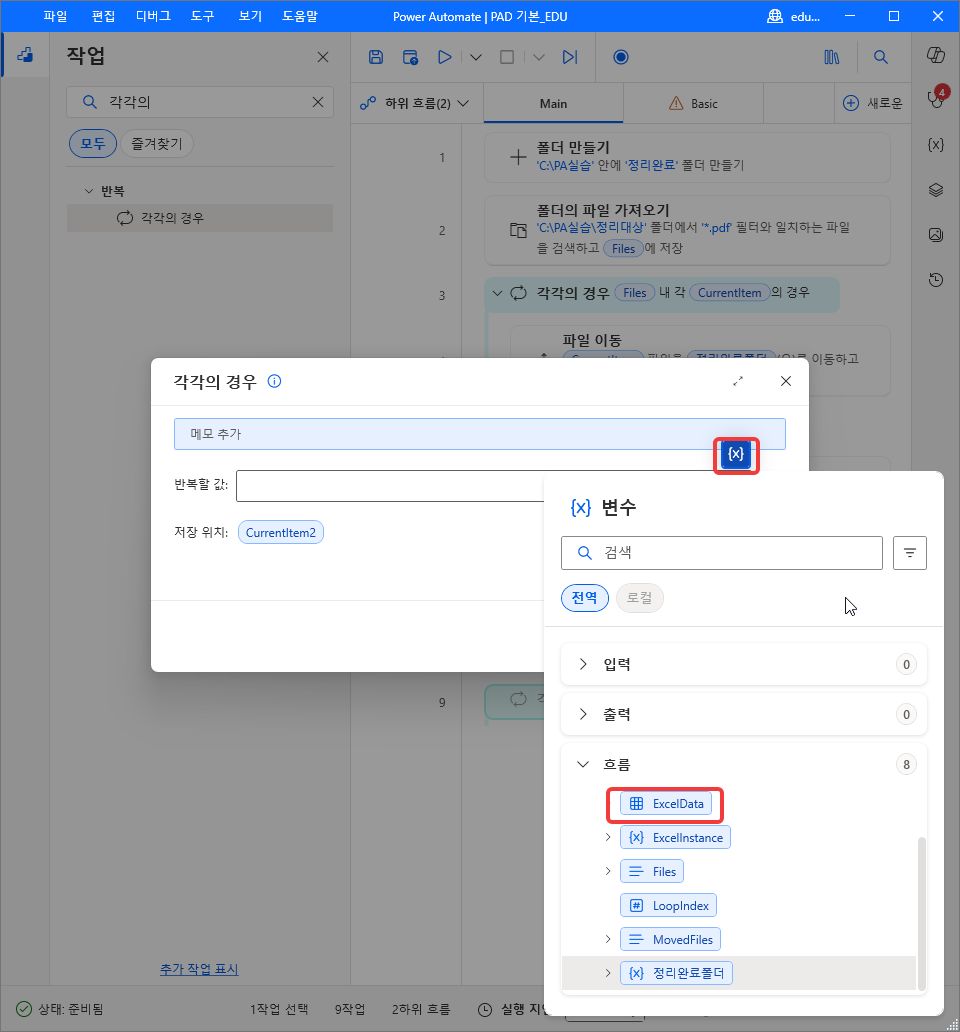Select the 폴더 만들기 action in flow
The width and height of the screenshot is (960, 1032).
point(688,157)
